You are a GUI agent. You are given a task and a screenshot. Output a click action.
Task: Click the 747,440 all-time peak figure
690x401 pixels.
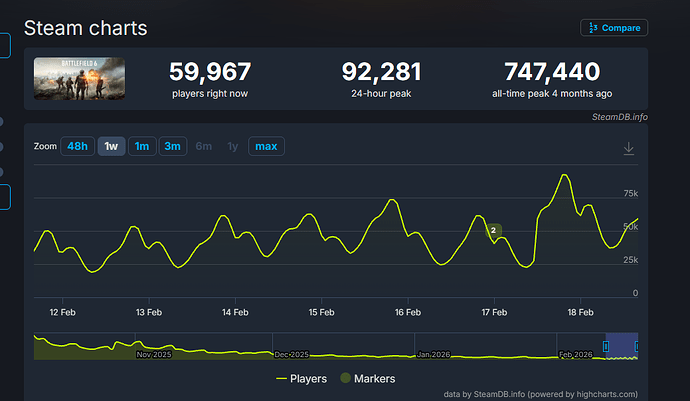[x=552, y=72]
